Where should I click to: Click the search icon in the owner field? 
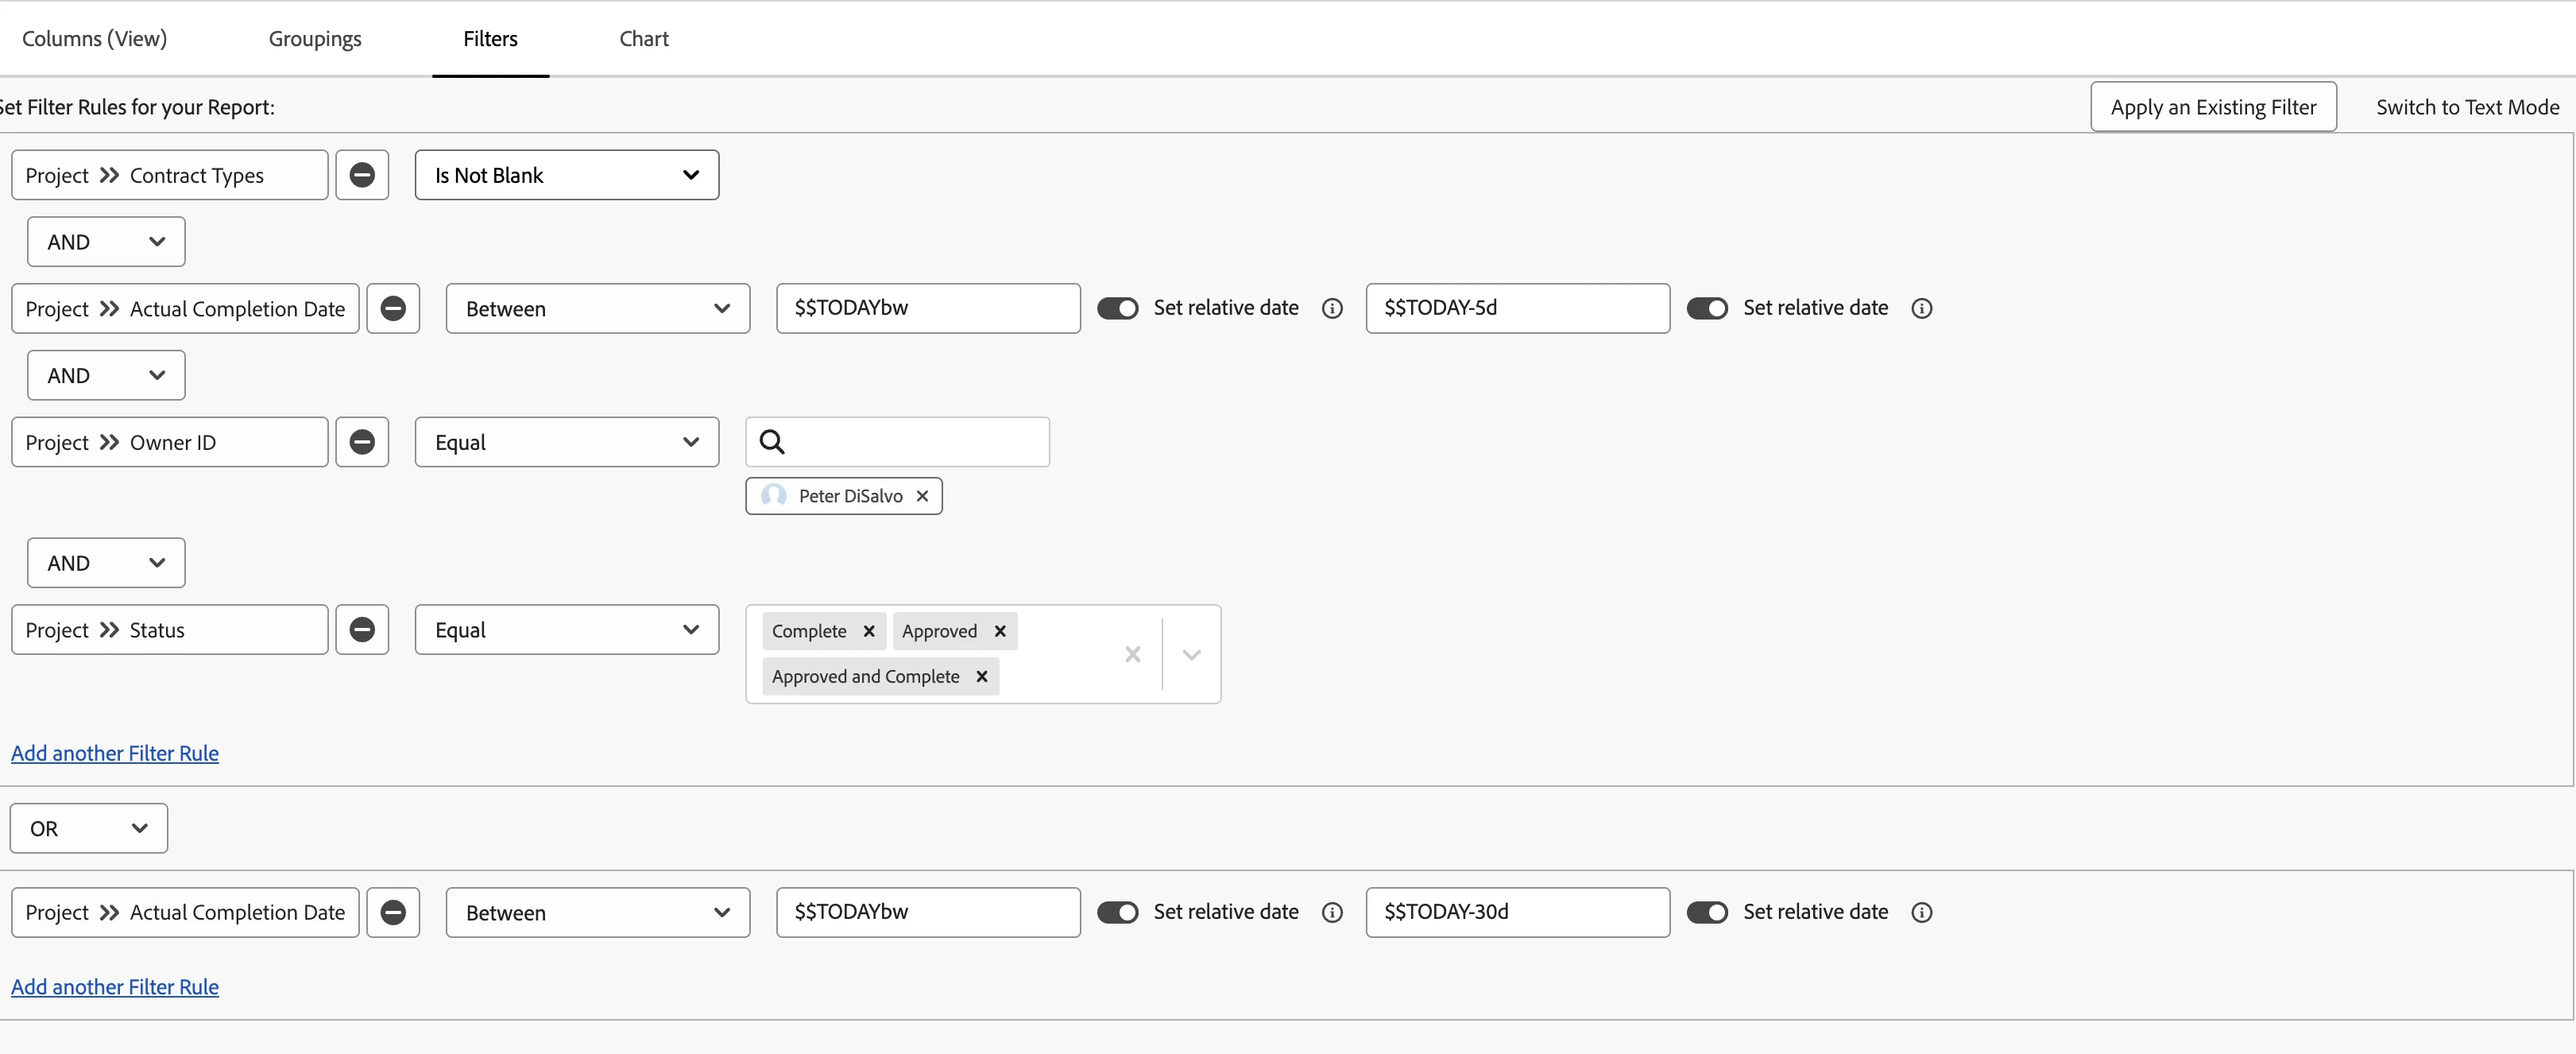(x=772, y=442)
